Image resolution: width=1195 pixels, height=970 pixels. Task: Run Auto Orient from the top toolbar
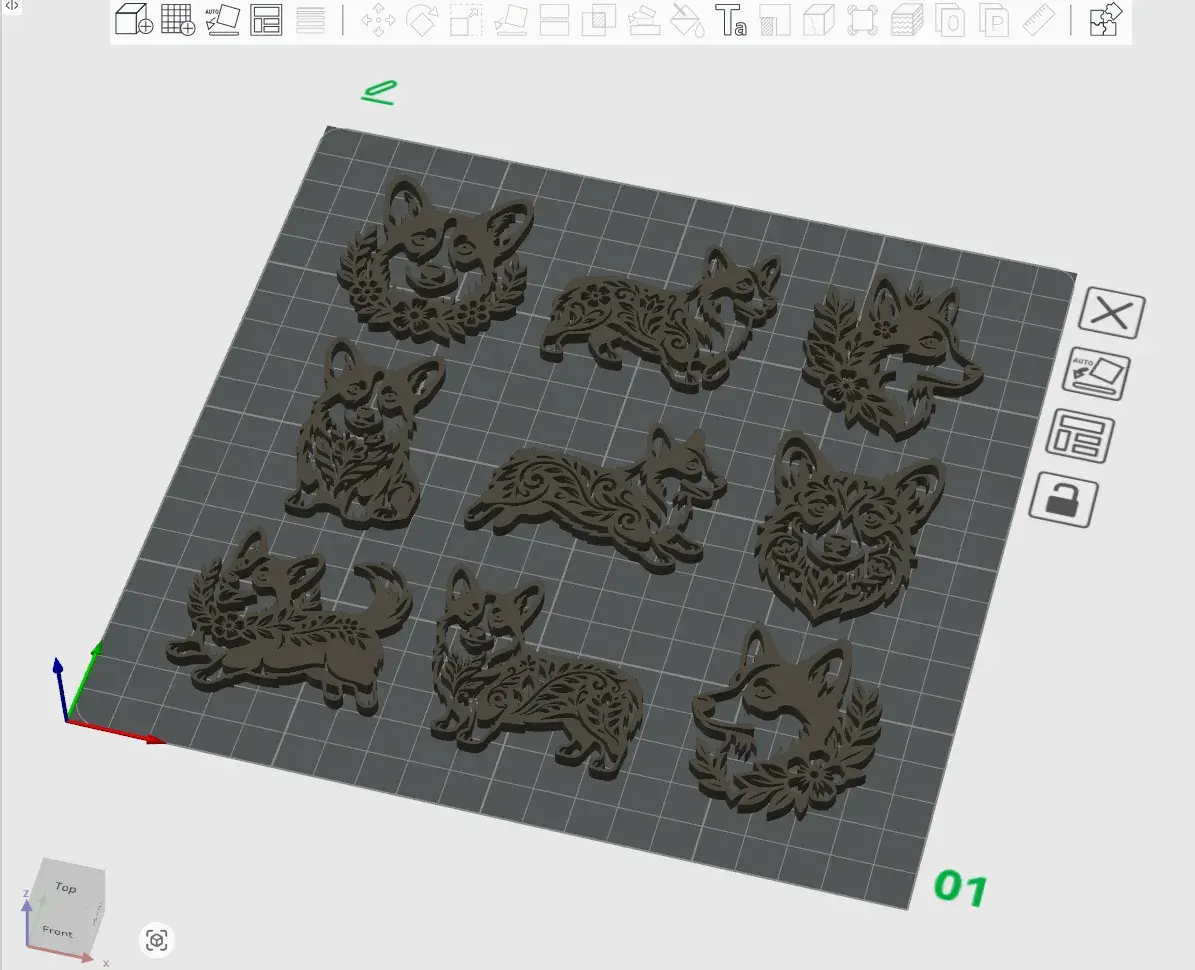click(222, 20)
